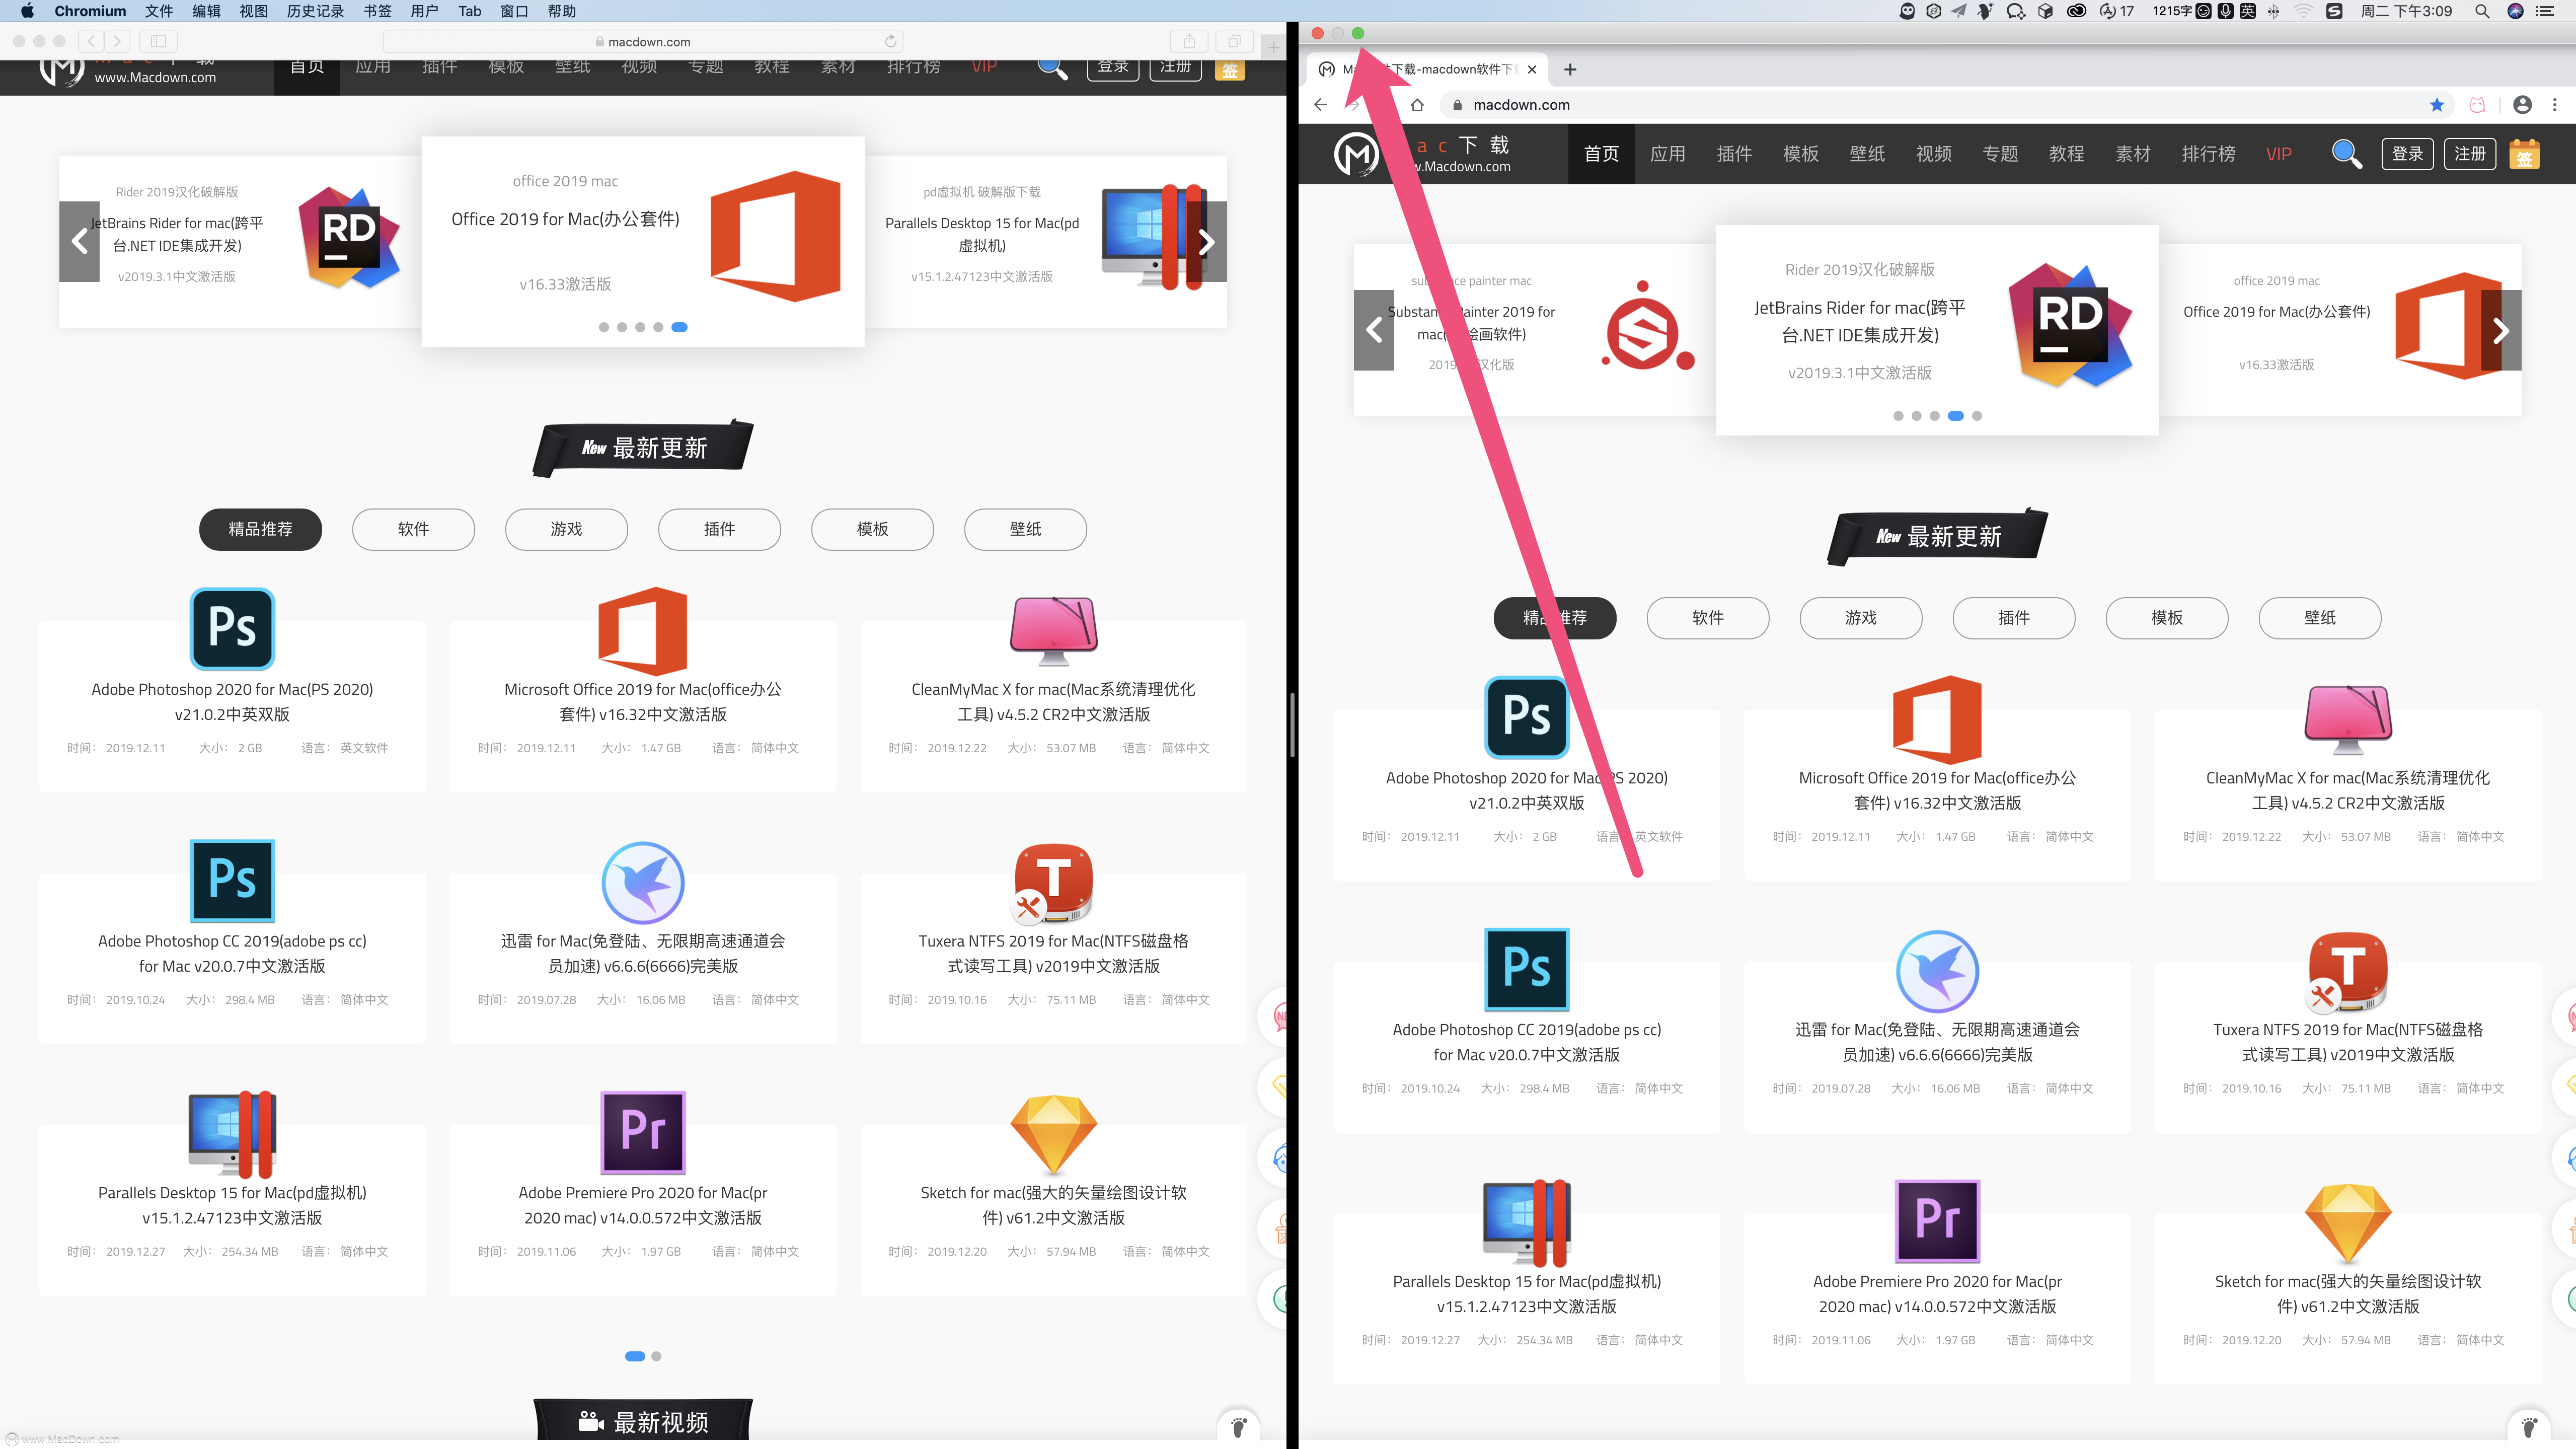Screen dimensions: 2576x1449
Task: Open a new tab with the plus button
Action: point(1570,69)
